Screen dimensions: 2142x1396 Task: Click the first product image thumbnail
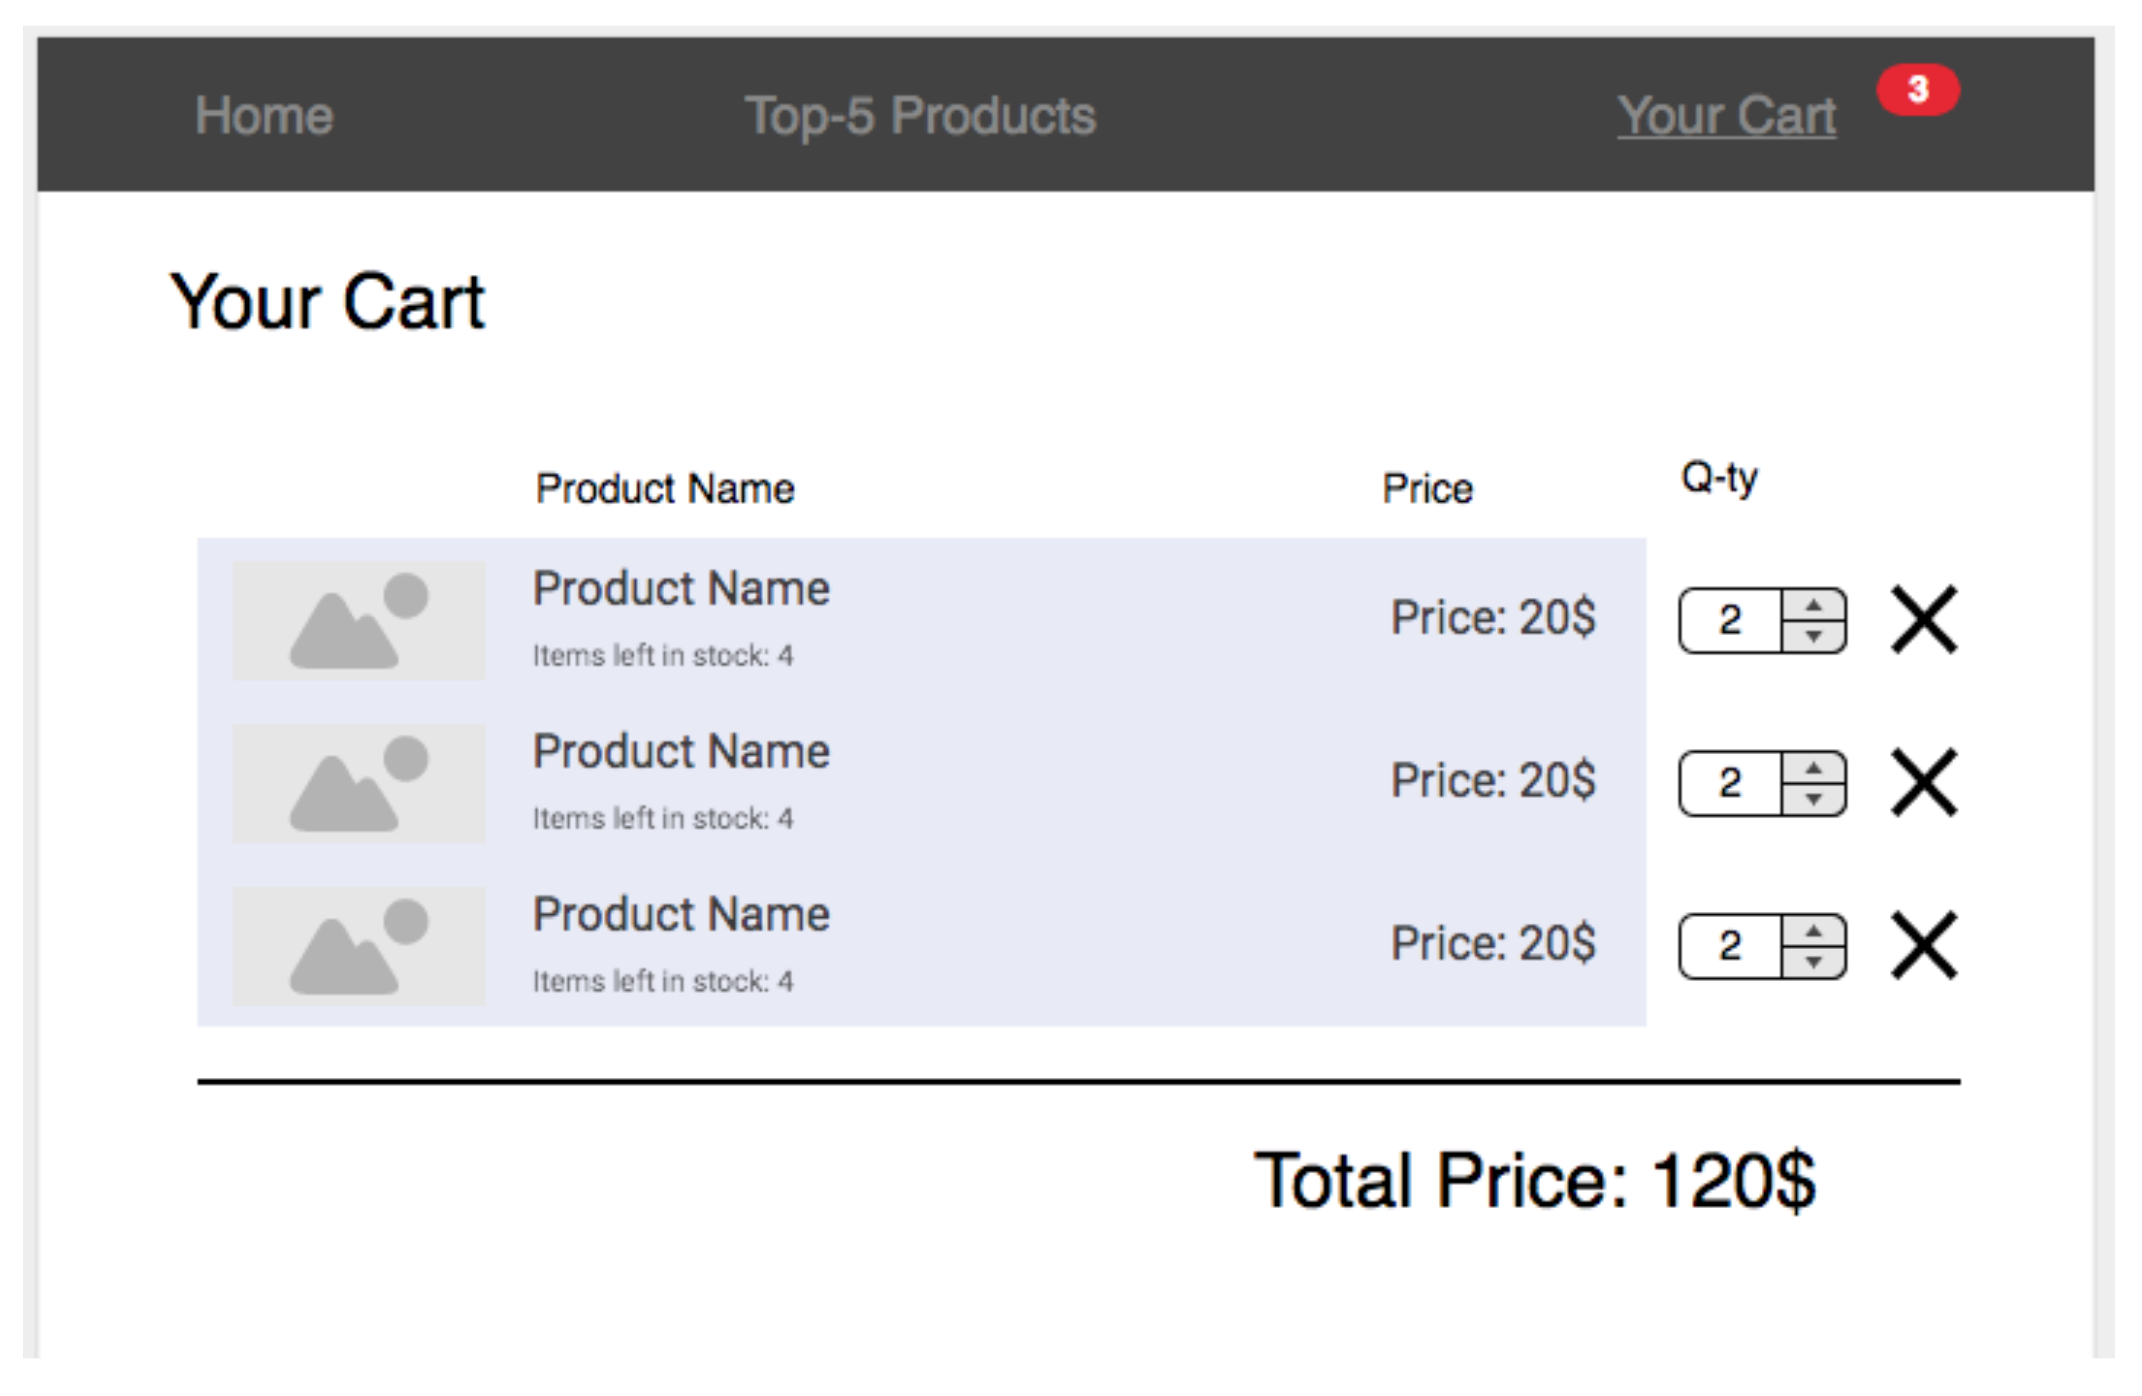click(359, 620)
